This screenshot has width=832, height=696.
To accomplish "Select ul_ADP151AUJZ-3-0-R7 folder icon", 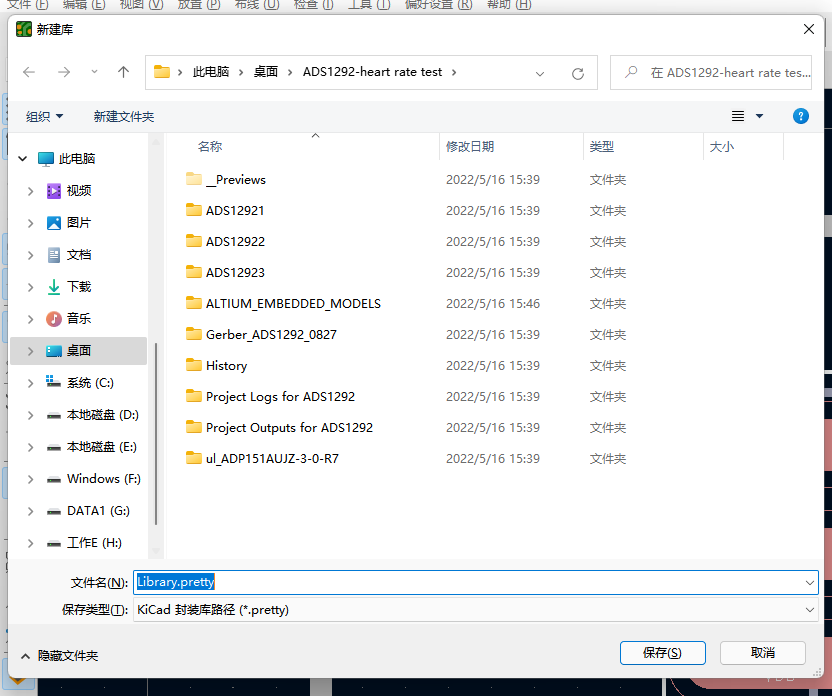I will click(194, 458).
